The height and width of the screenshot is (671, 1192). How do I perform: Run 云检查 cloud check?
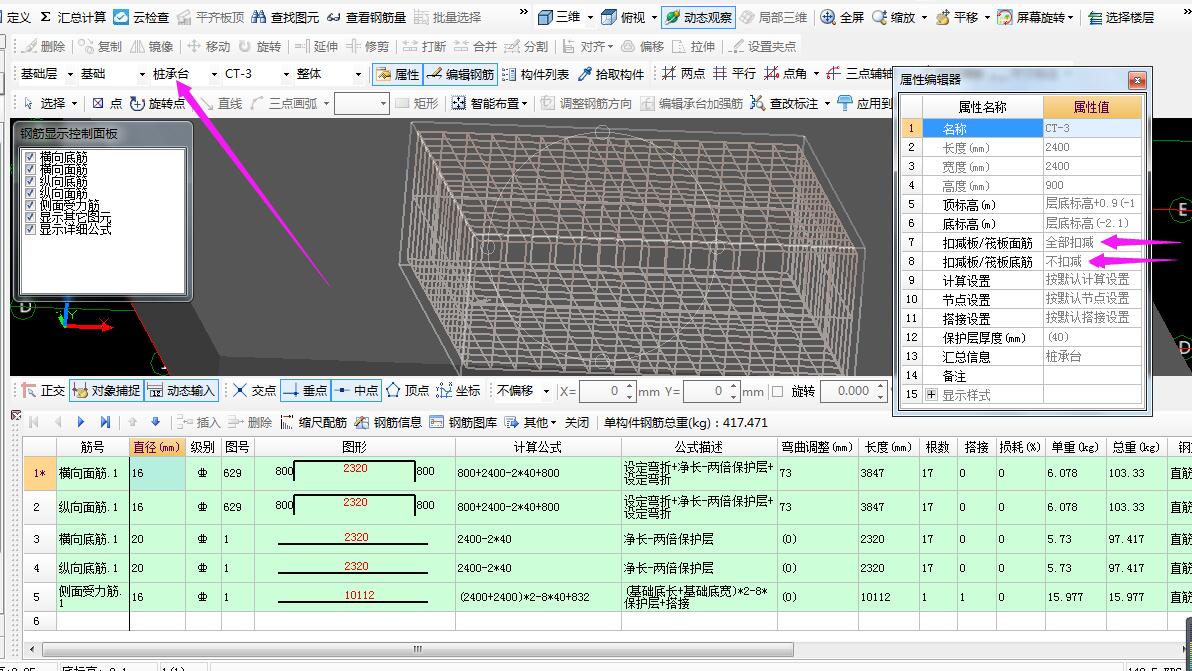tap(141, 17)
